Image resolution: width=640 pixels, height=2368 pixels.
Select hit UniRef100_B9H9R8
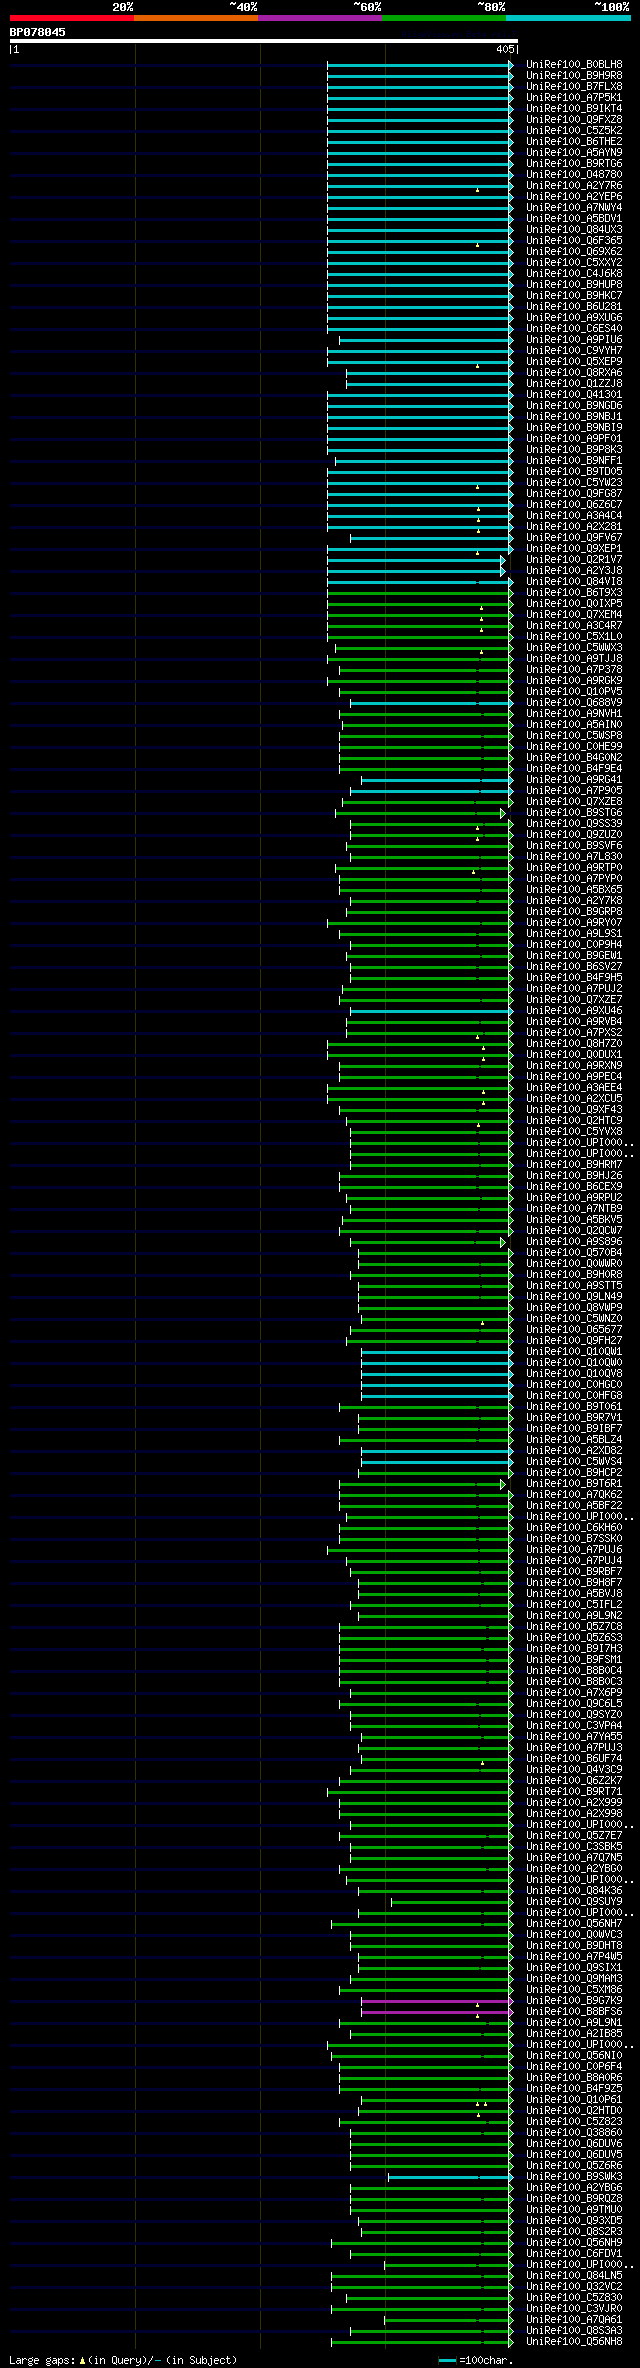[574, 76]
